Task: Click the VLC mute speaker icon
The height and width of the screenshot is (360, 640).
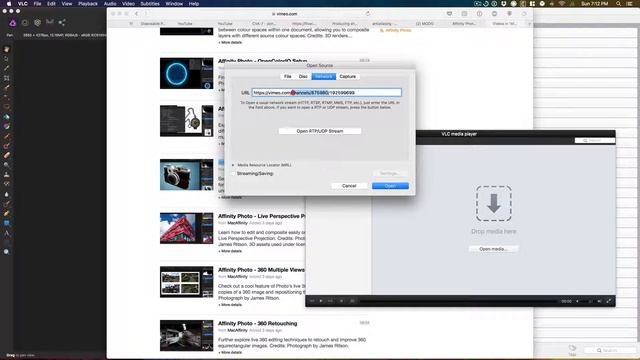Action: point(577,301)
